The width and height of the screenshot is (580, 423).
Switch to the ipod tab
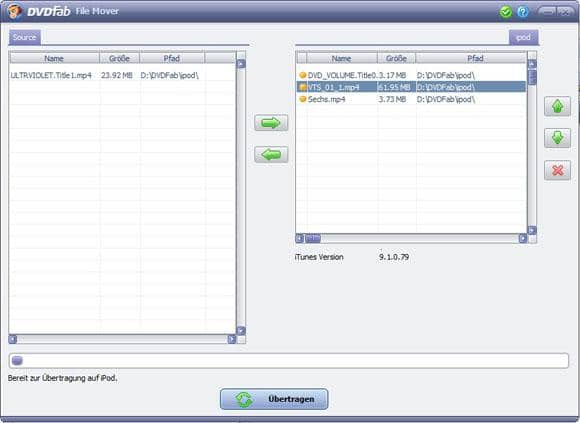(523, 37)
